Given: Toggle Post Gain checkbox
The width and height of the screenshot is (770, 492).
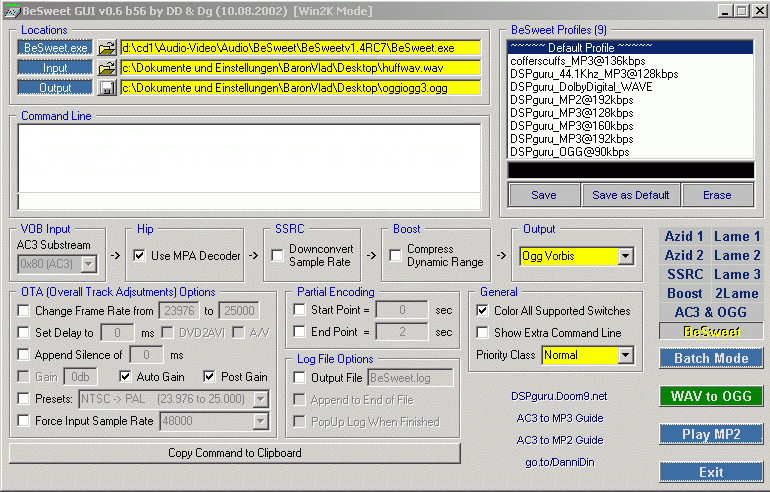Looking at the screenshot, I should pyautogui.click(x=209, y=376).
